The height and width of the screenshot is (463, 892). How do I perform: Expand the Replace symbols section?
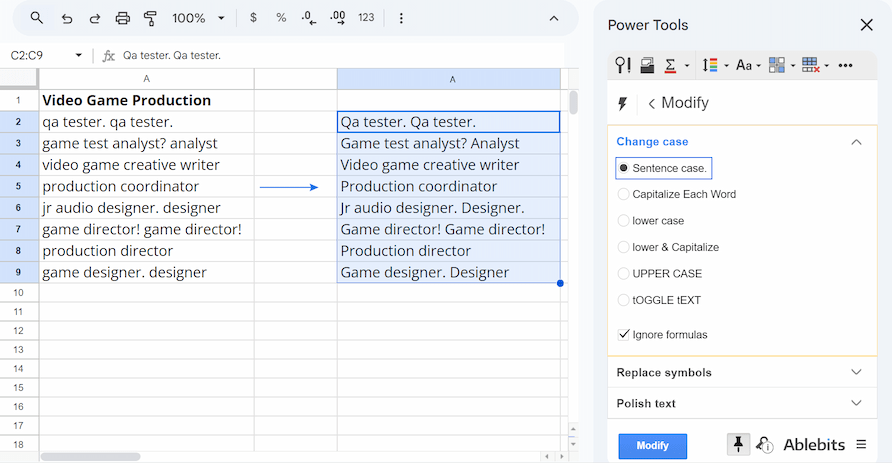pyautogui.click(x=856, y=373)
